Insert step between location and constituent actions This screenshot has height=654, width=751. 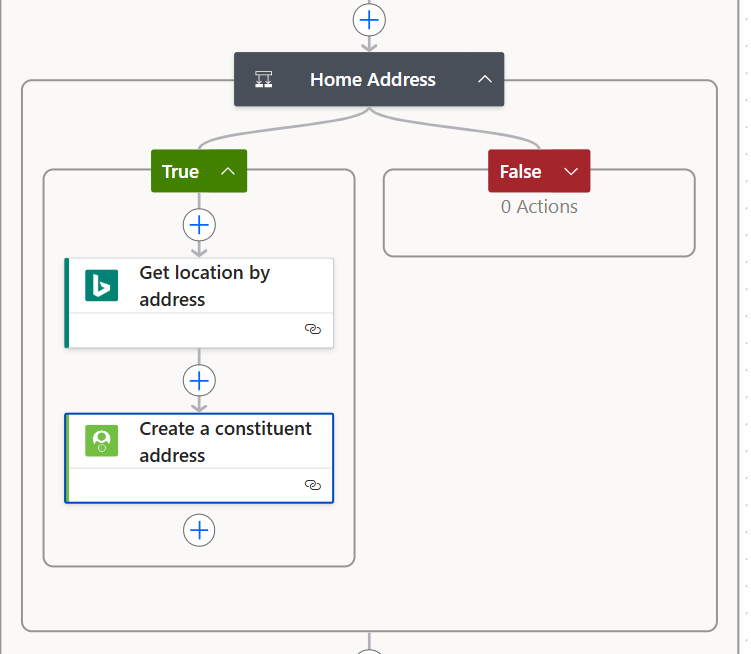click(199, 380)
